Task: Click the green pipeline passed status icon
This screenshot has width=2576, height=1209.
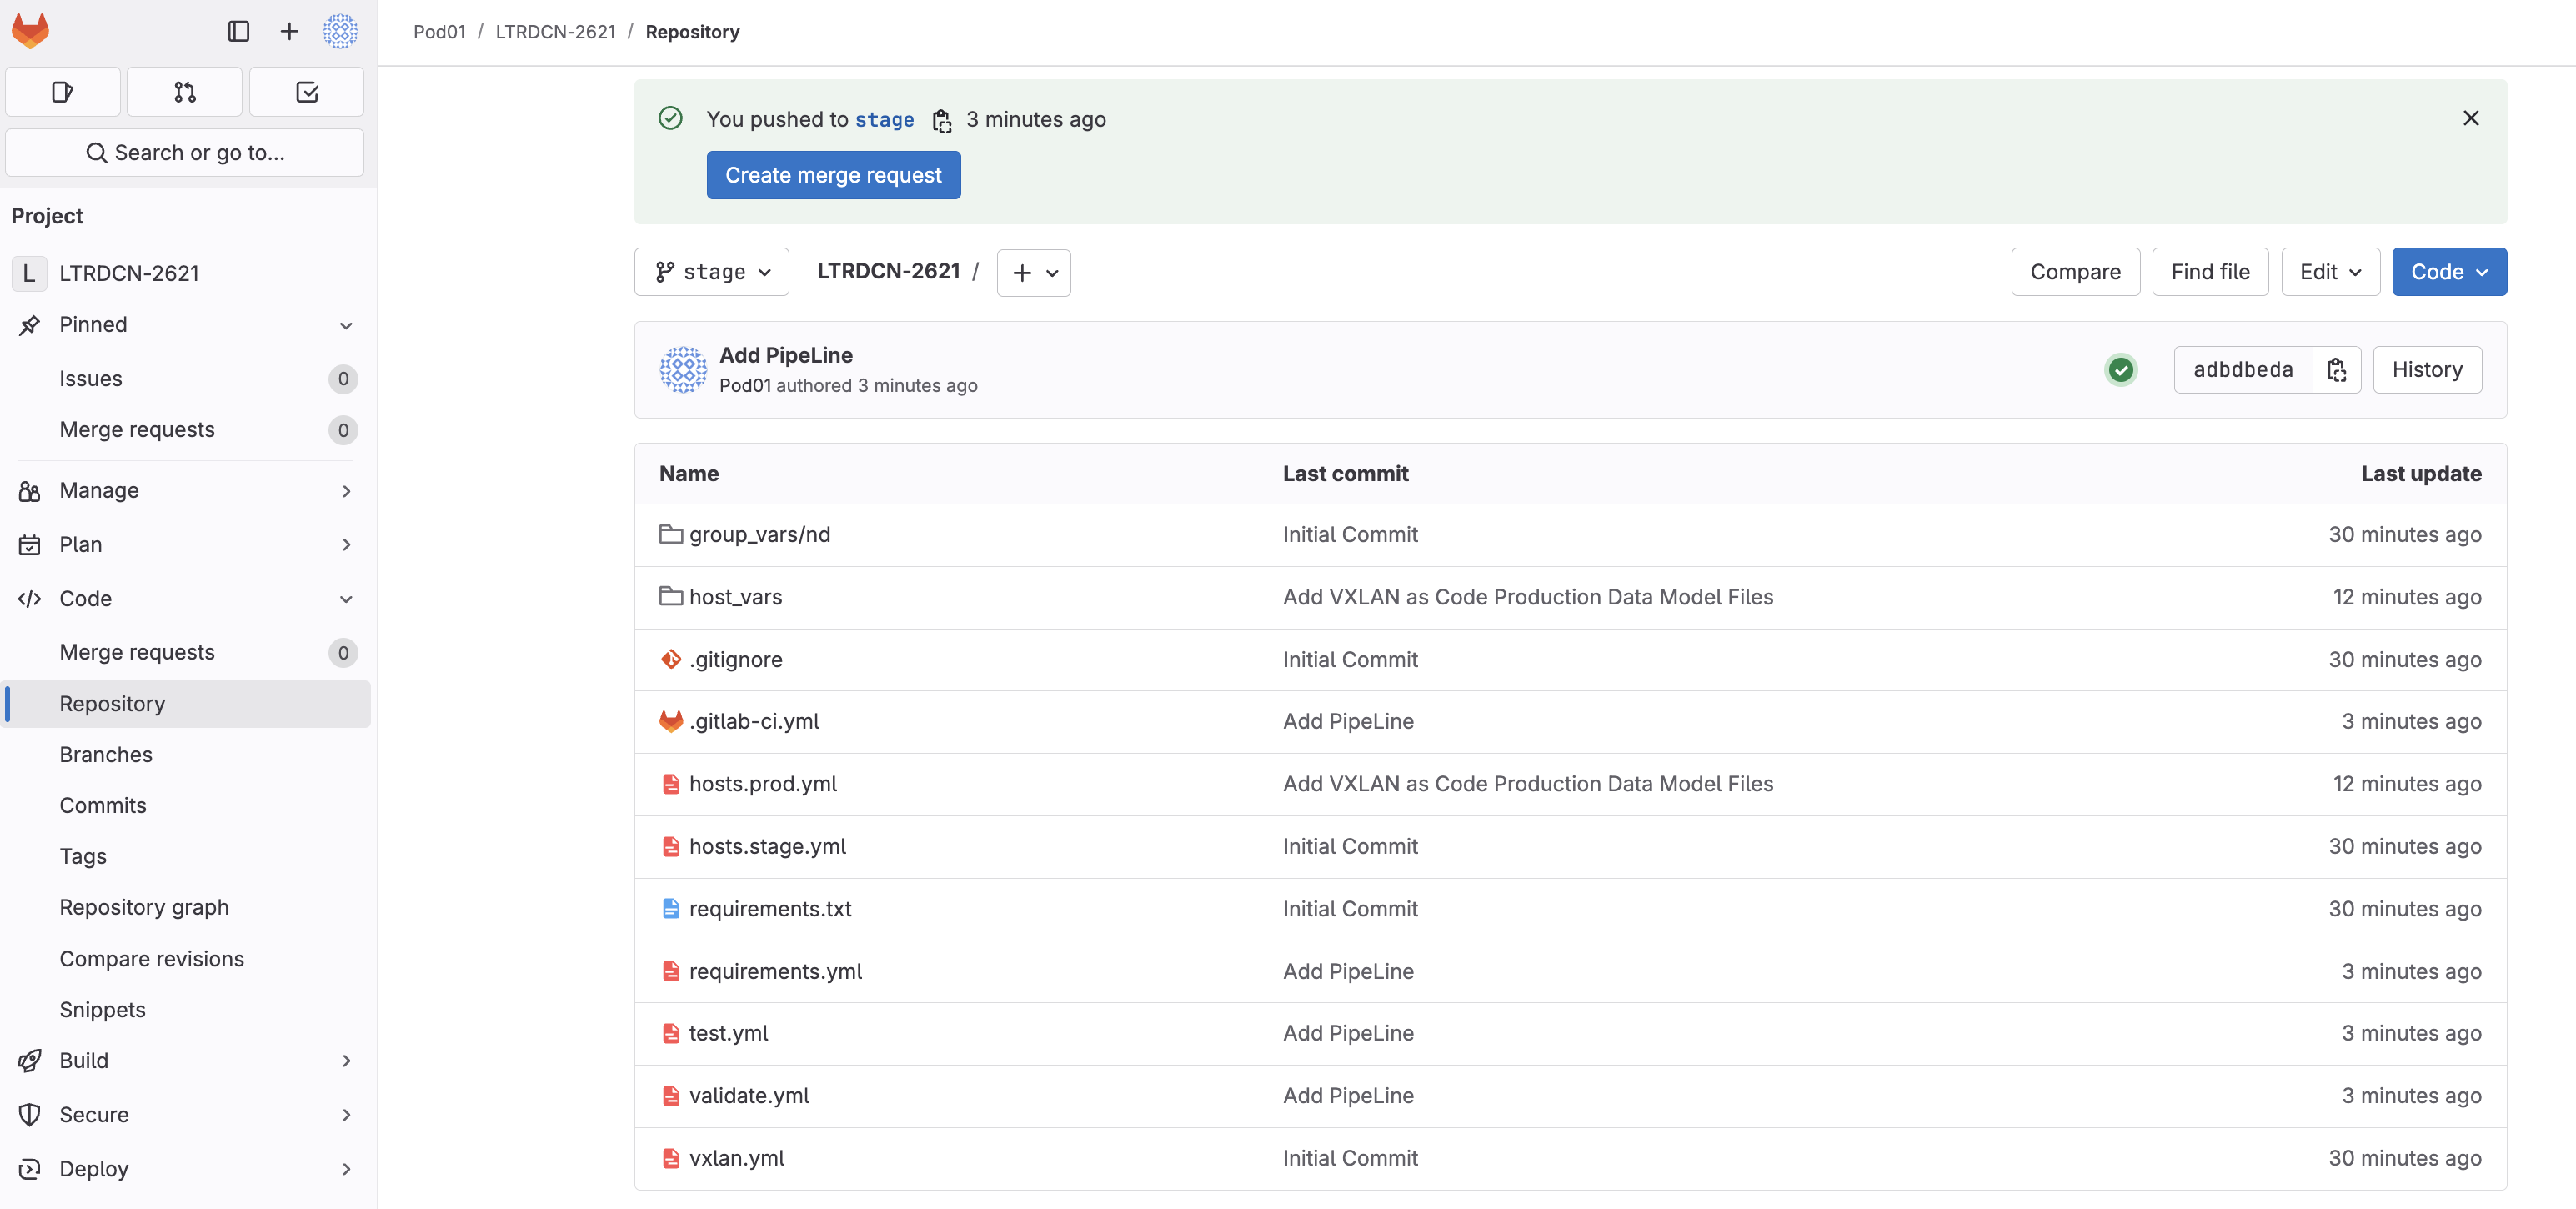Action: click(x=2120, y=370)
